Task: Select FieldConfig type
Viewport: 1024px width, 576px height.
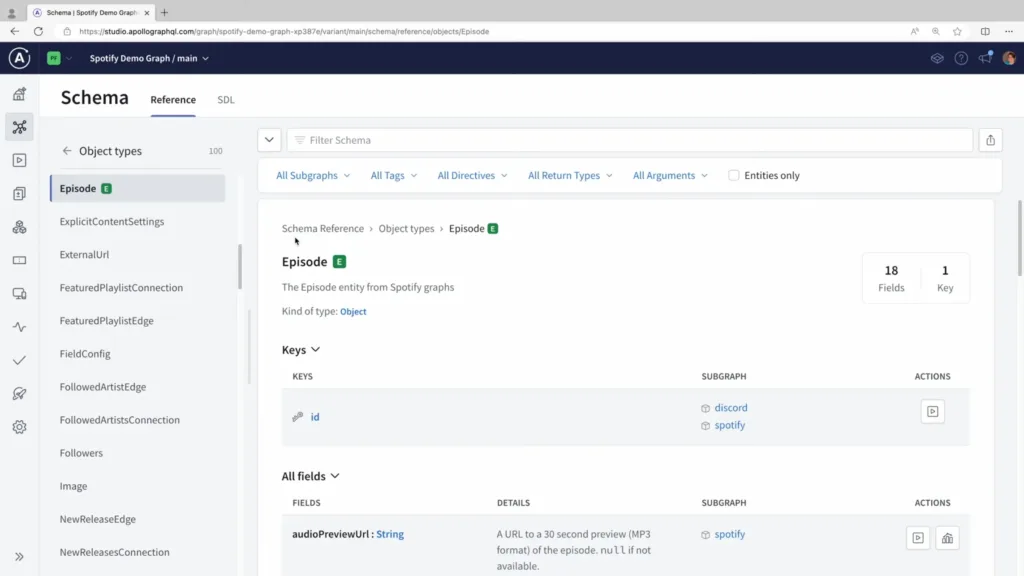Action: point(85,354)
